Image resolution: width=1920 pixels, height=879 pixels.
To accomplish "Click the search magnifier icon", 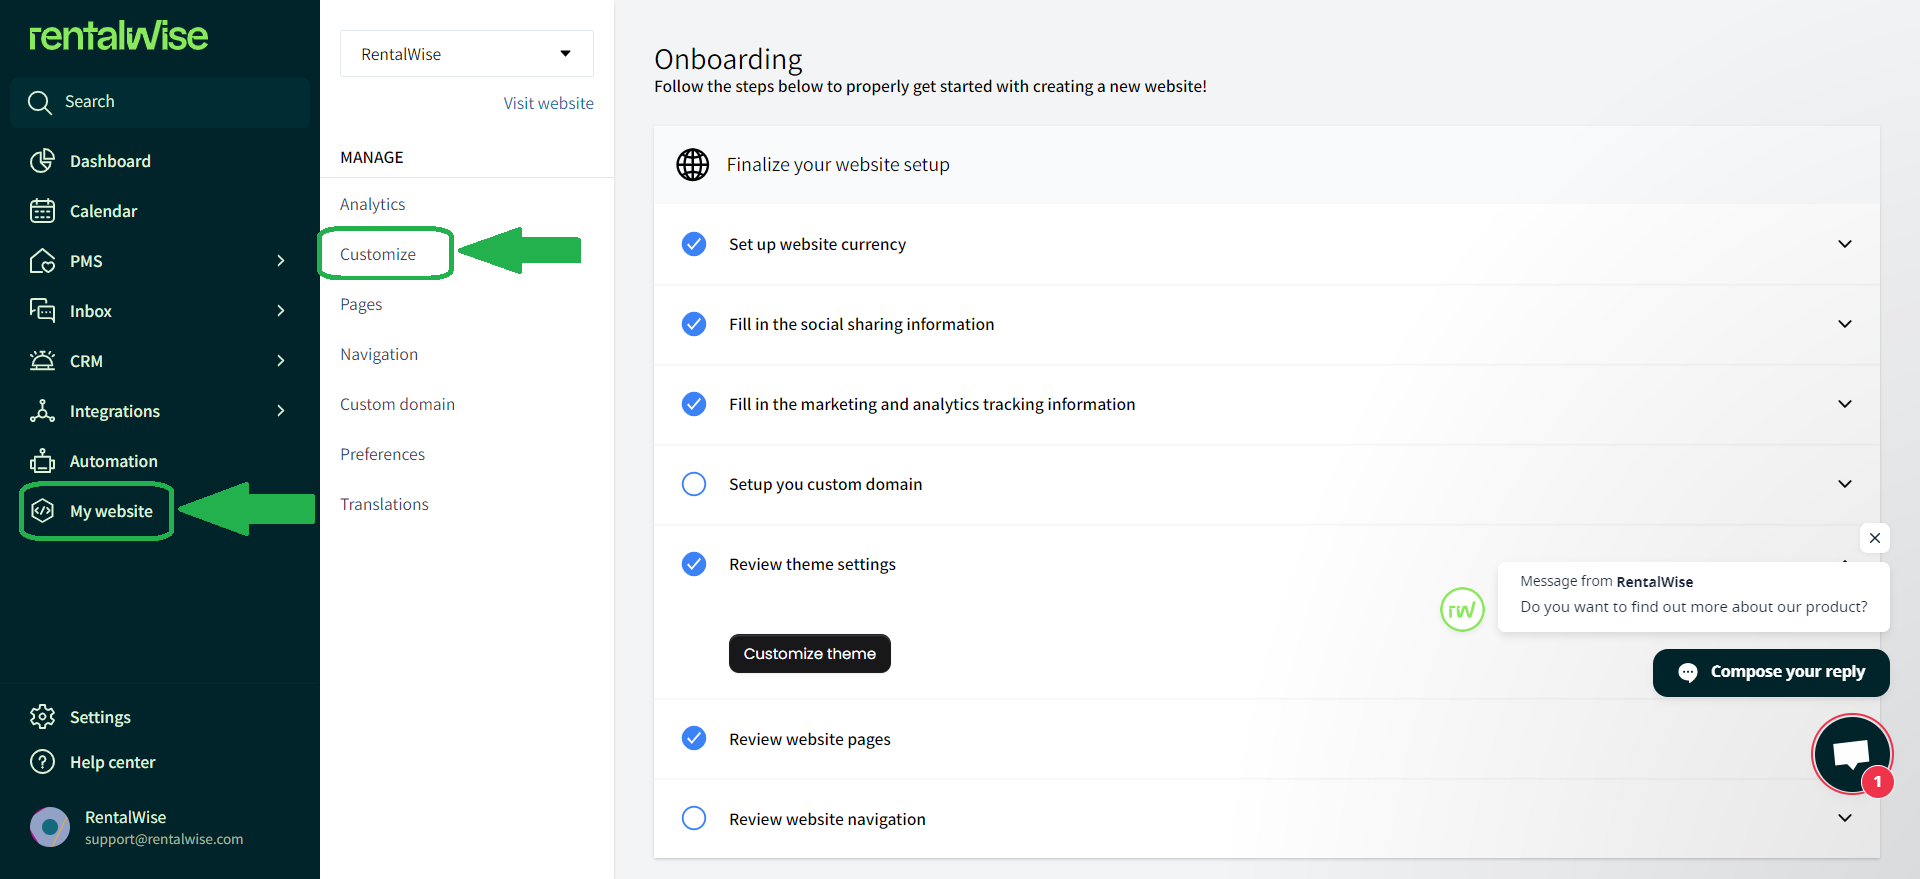I will (x=40, y=102).
